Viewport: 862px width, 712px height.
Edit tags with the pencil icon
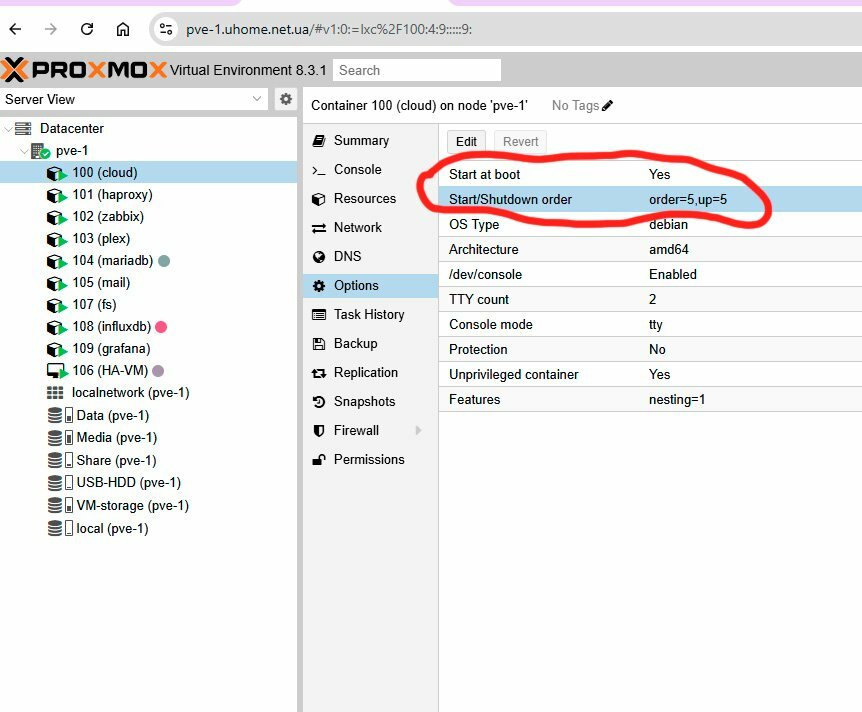click(x=607, y=106)
